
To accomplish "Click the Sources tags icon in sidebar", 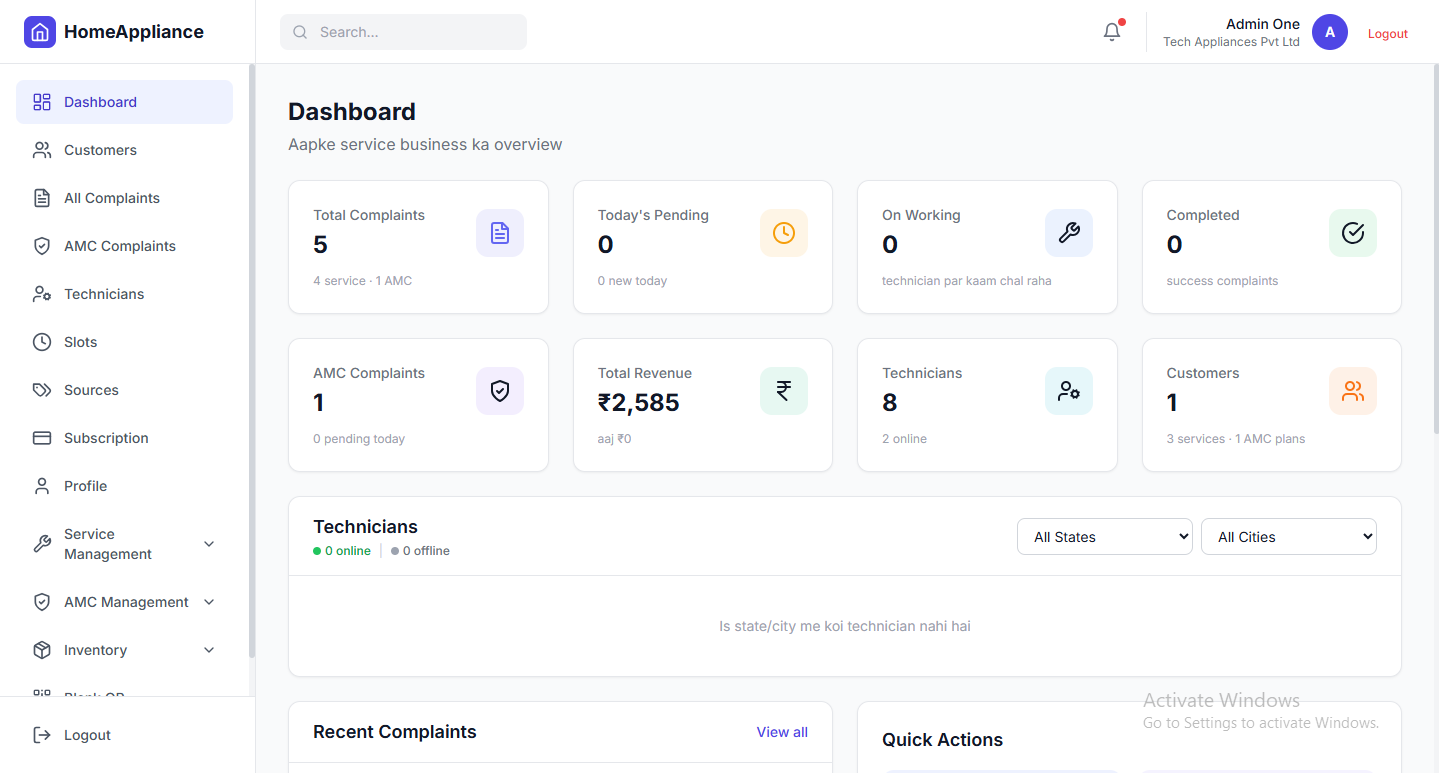I will 42,390.
